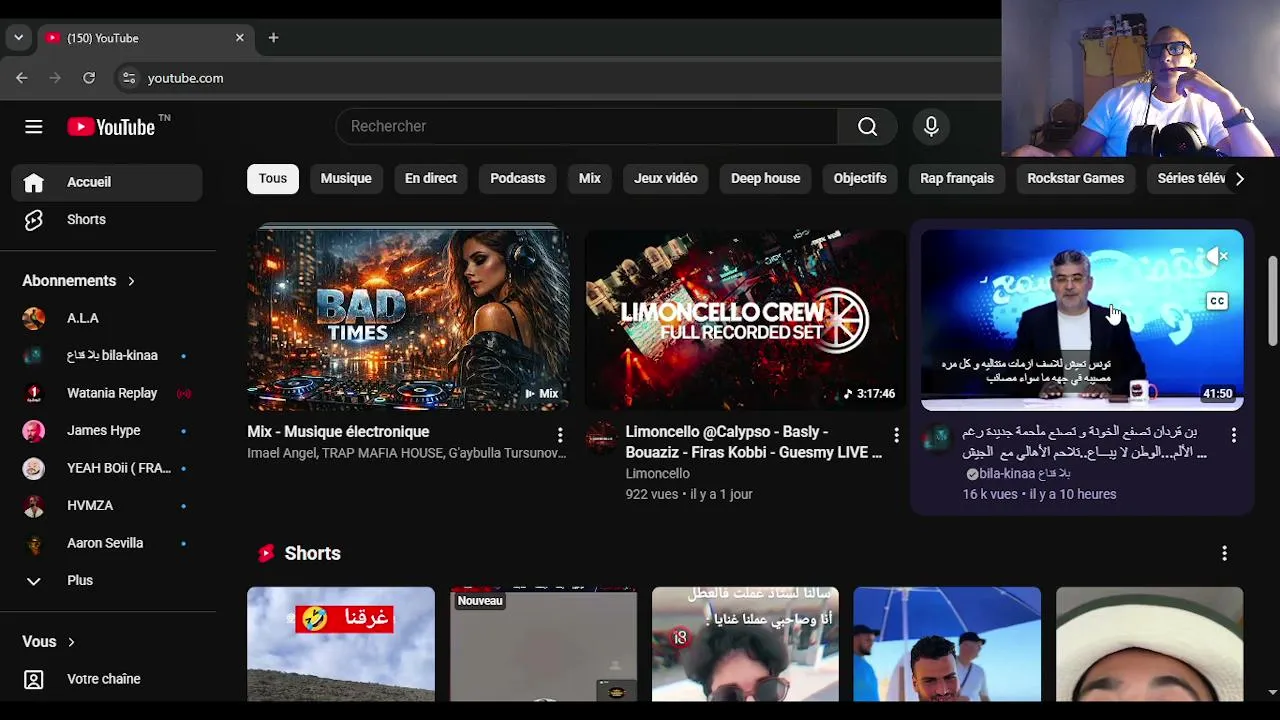Open Shorts from the sidebar
This screenshot has width=1280, height=720.
[107, 219]
